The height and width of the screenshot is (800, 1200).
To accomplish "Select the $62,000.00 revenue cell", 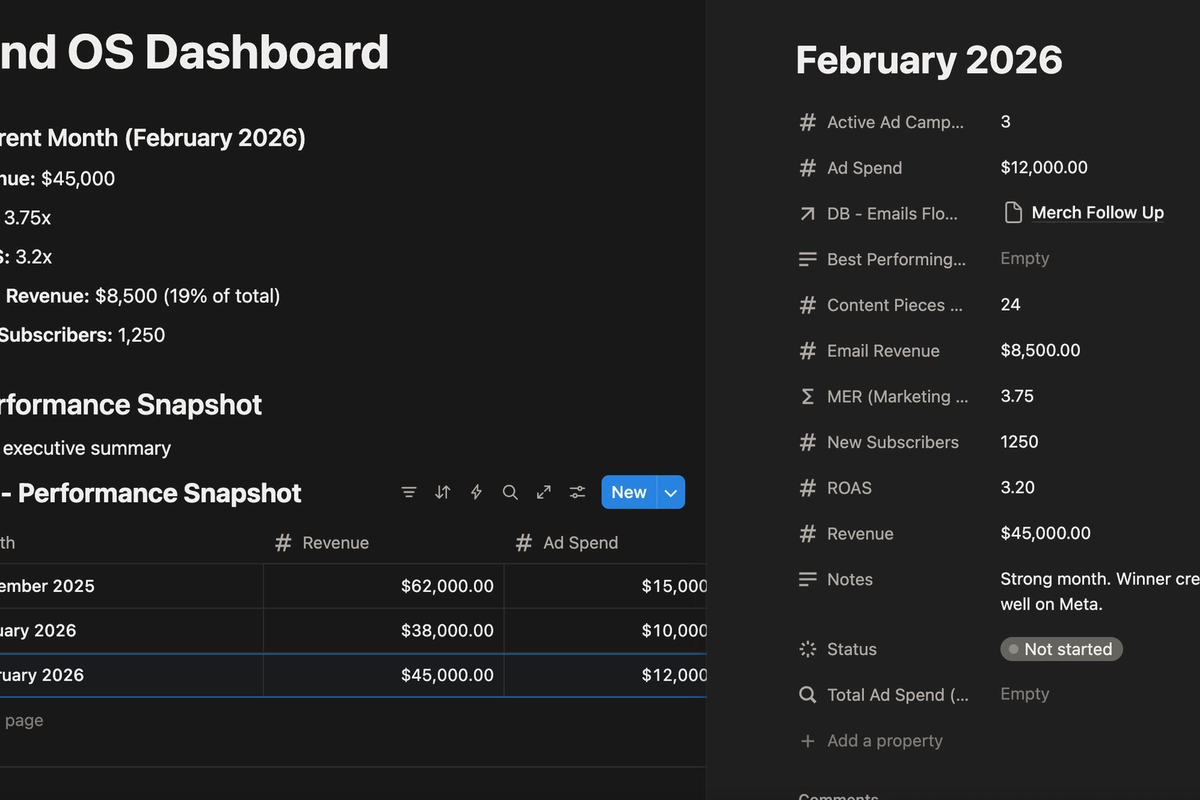I will pyautogui.click(x=384, y=586).
